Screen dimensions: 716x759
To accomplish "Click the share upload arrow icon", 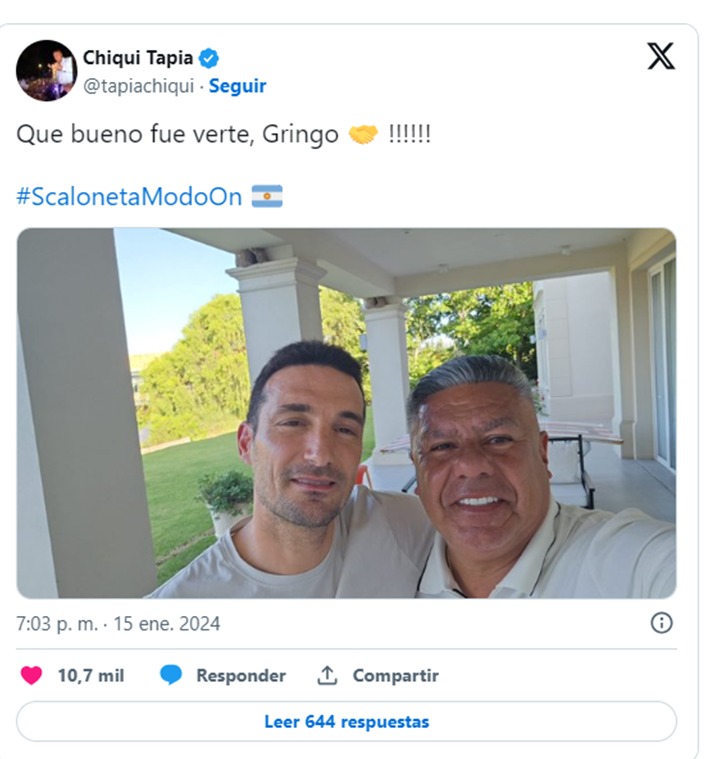I will point(327,675).
